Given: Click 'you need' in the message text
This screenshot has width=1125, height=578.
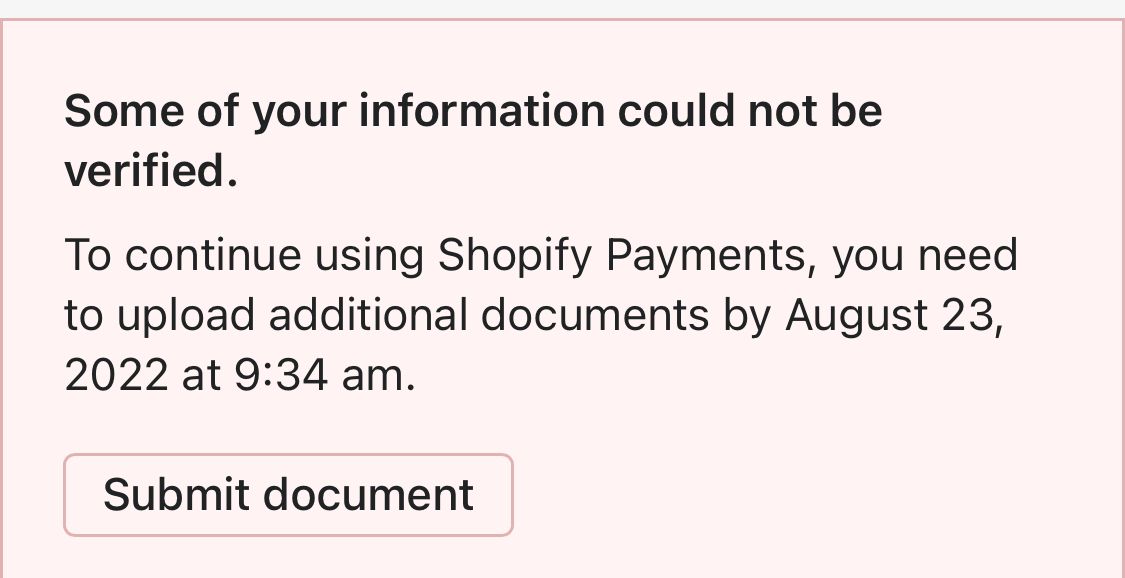Looking at the screenshot, I should point(925,256).
